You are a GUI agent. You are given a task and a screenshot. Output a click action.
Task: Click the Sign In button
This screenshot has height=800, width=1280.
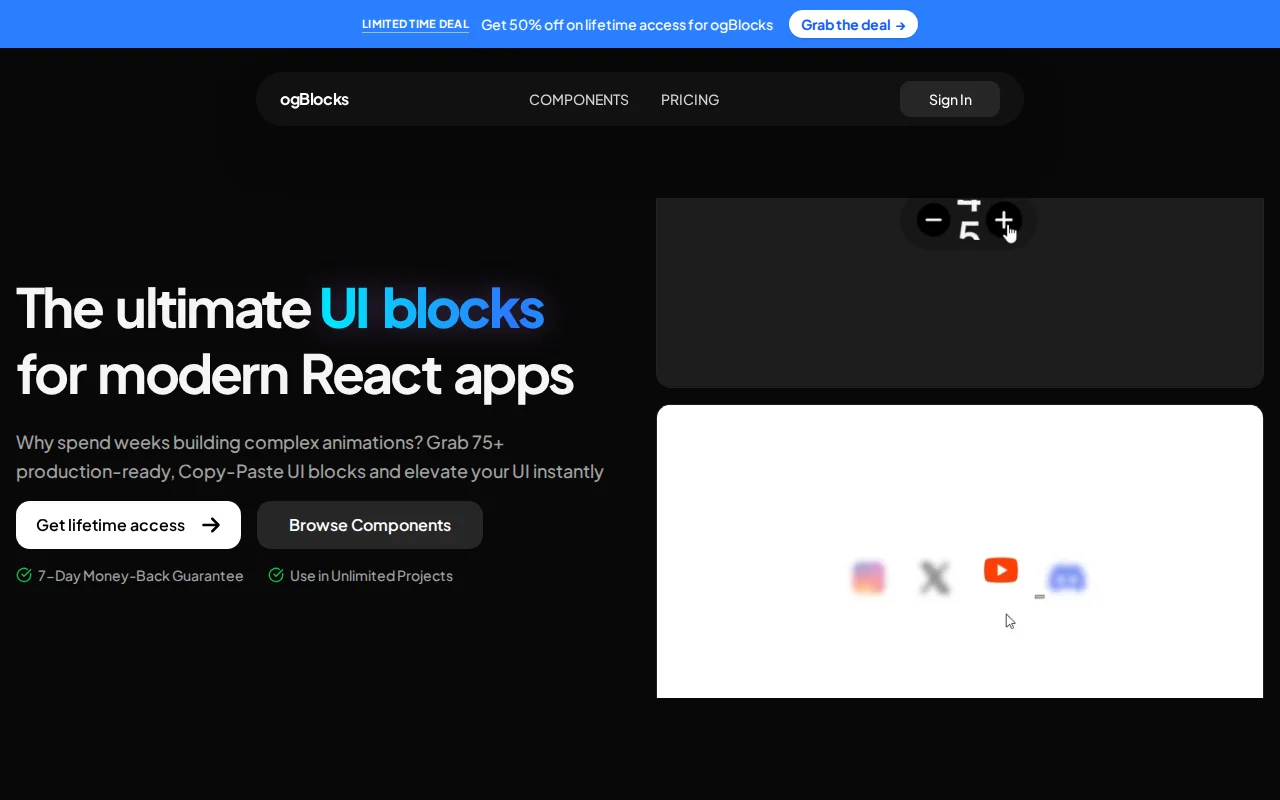950,99
